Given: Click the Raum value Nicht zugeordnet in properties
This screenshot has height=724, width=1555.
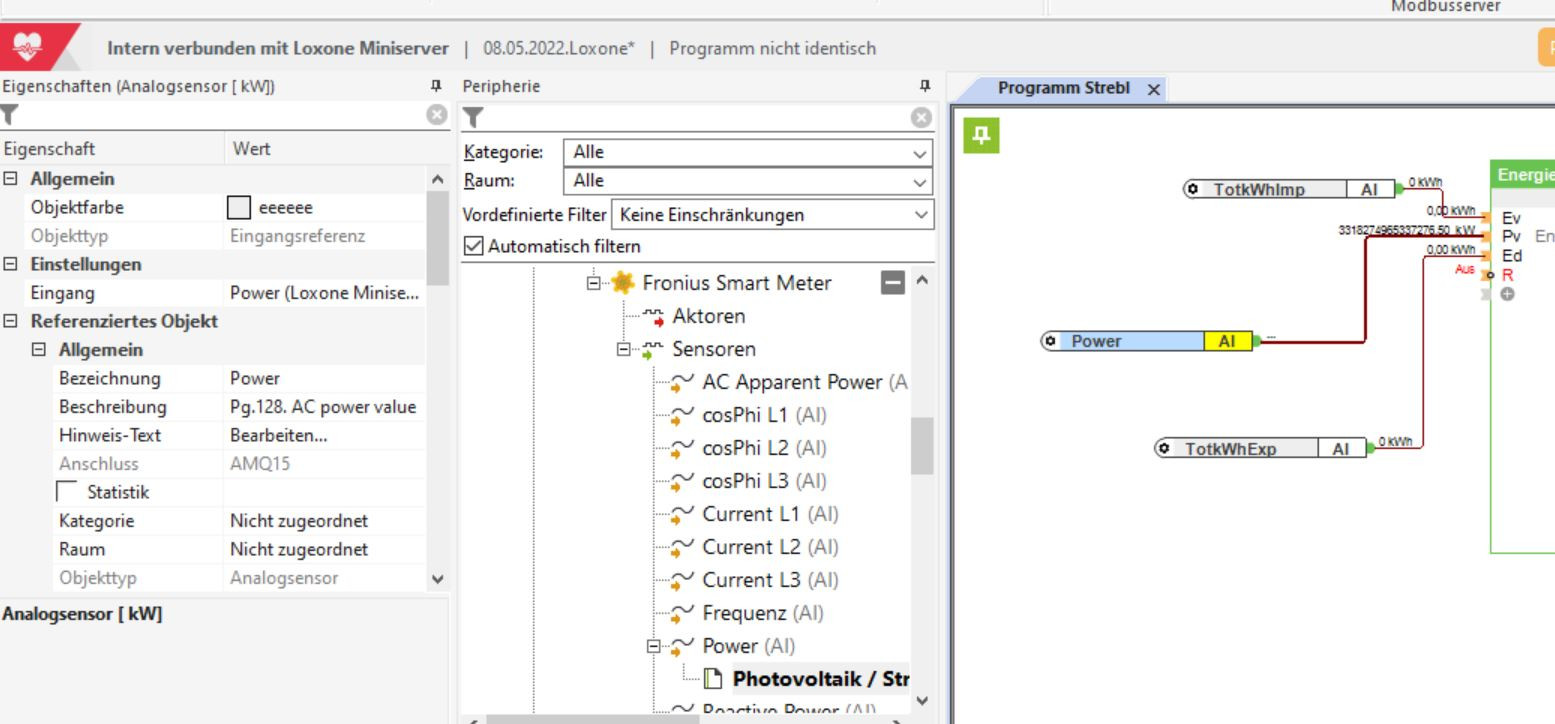Looking at the screenshot, I should pos(299,549).
